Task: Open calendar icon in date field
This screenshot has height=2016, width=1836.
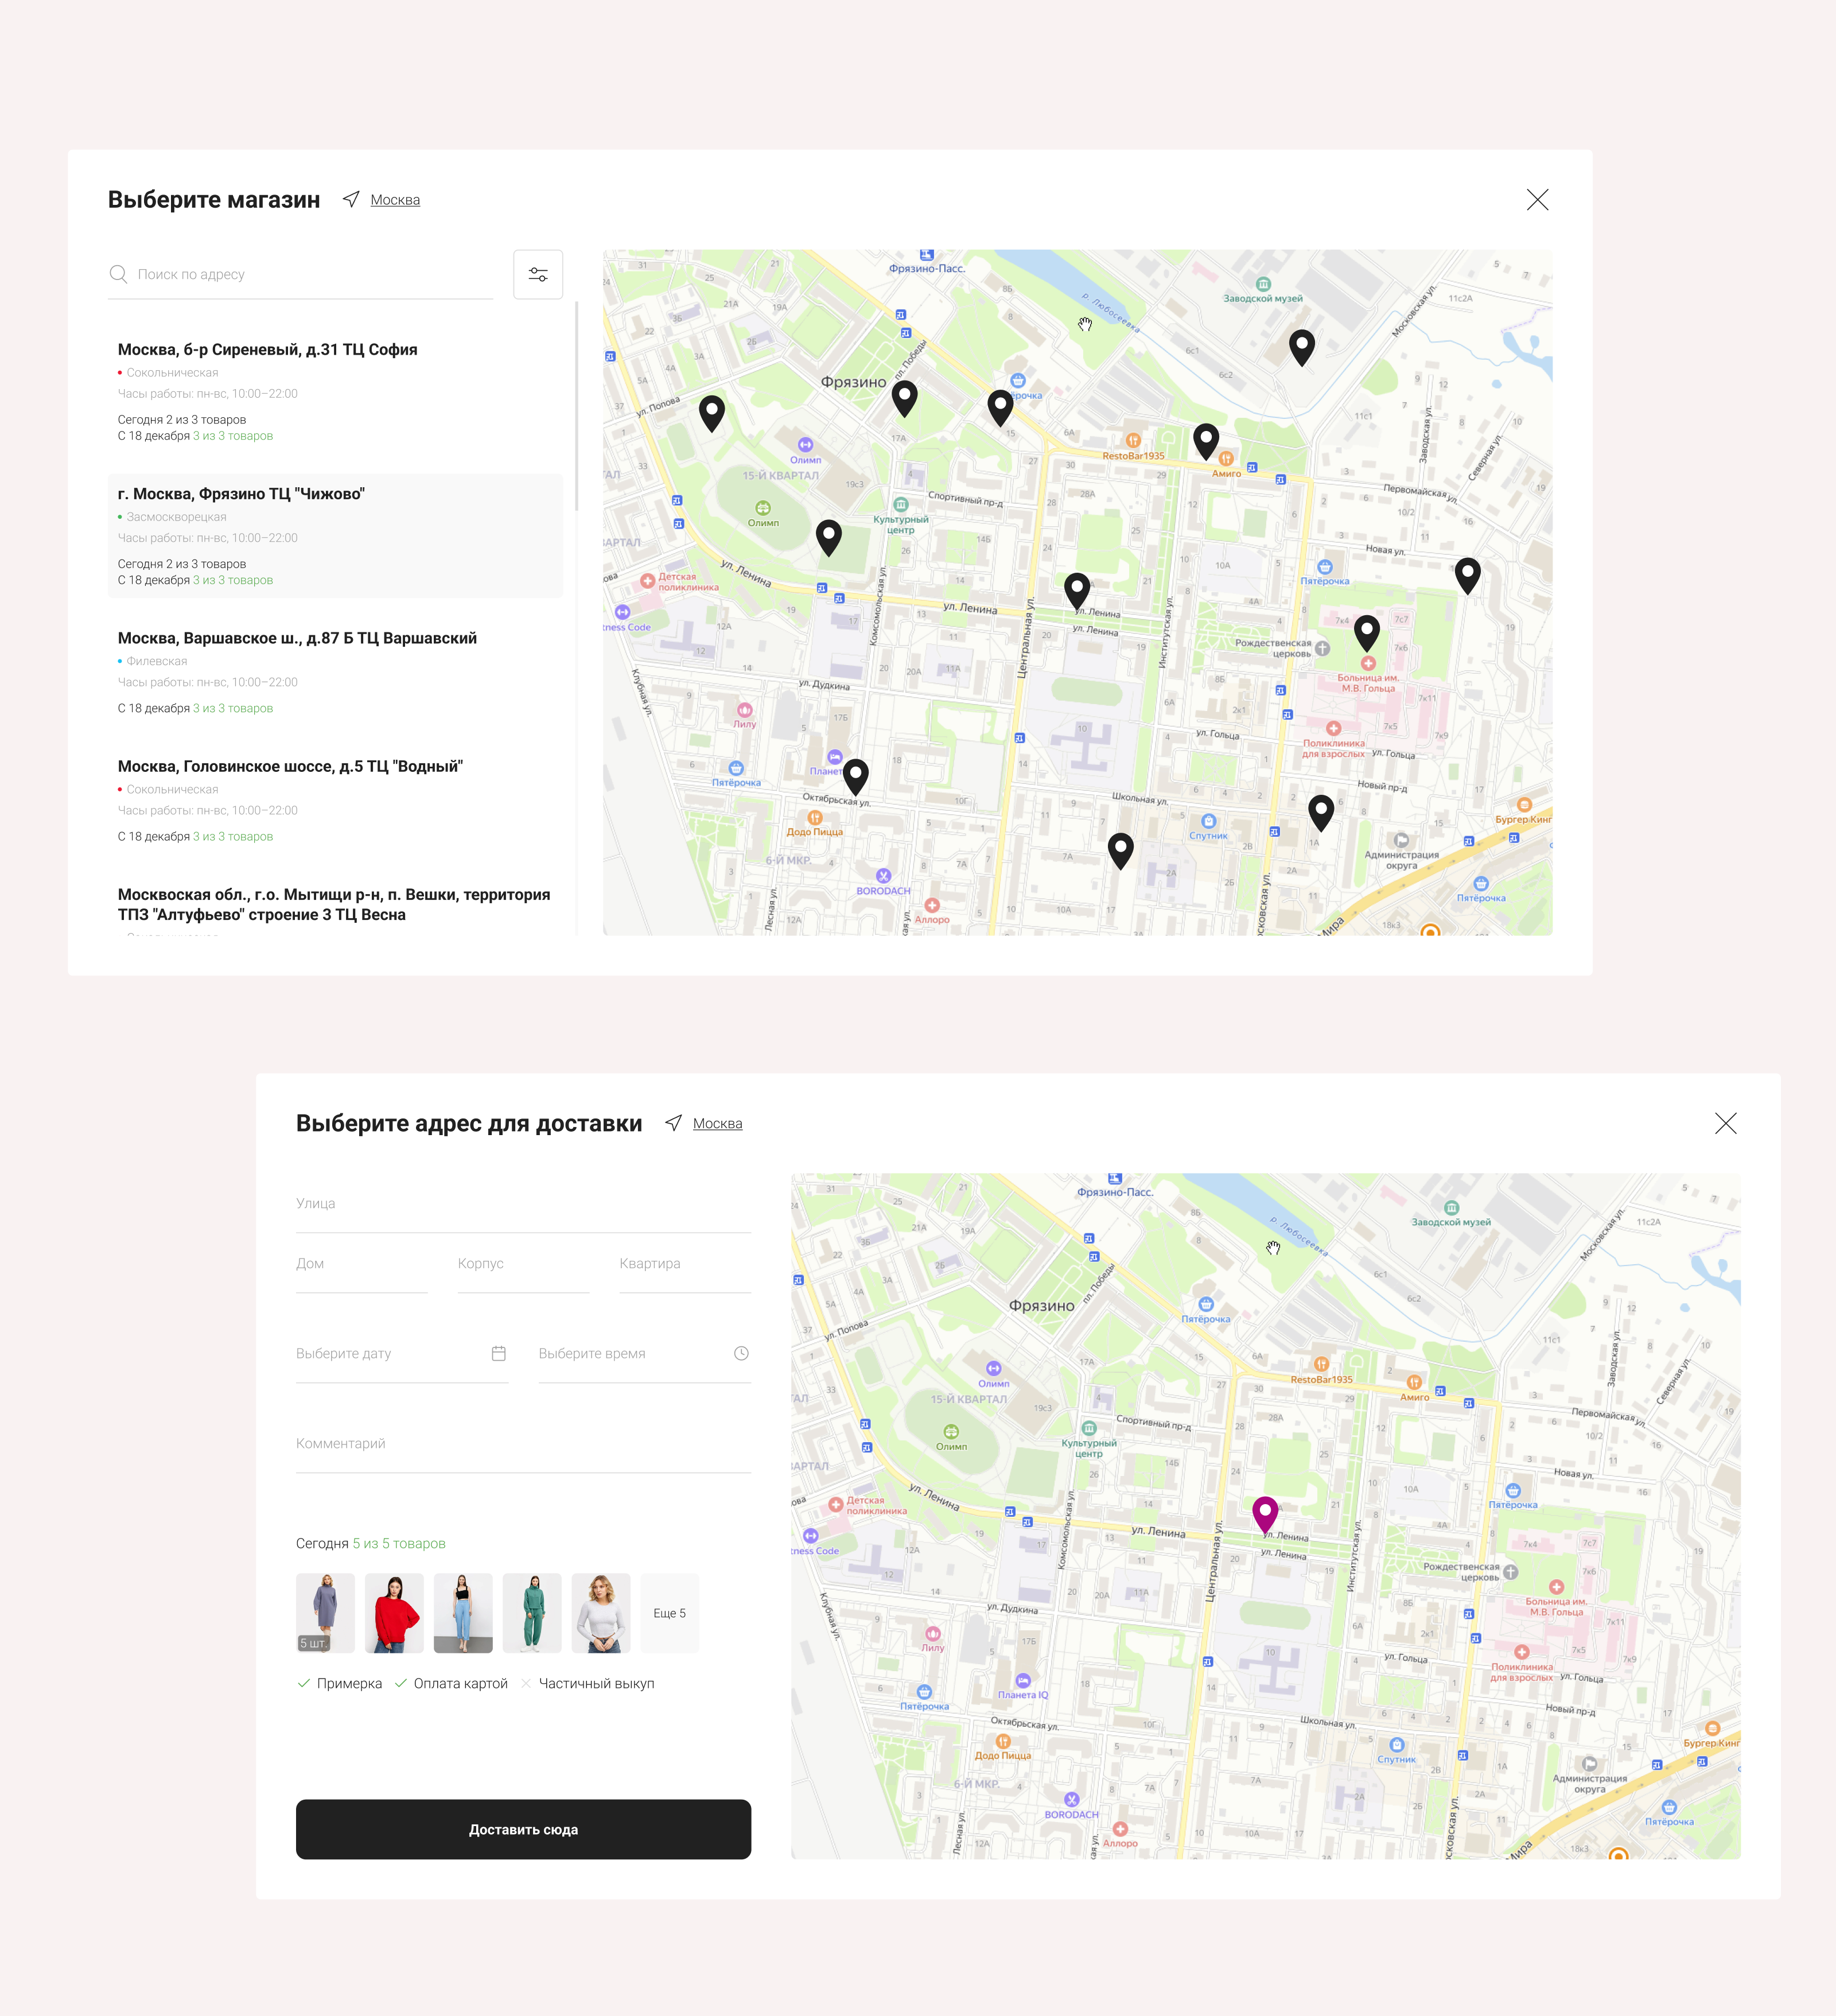Action: pos(499,1353)
